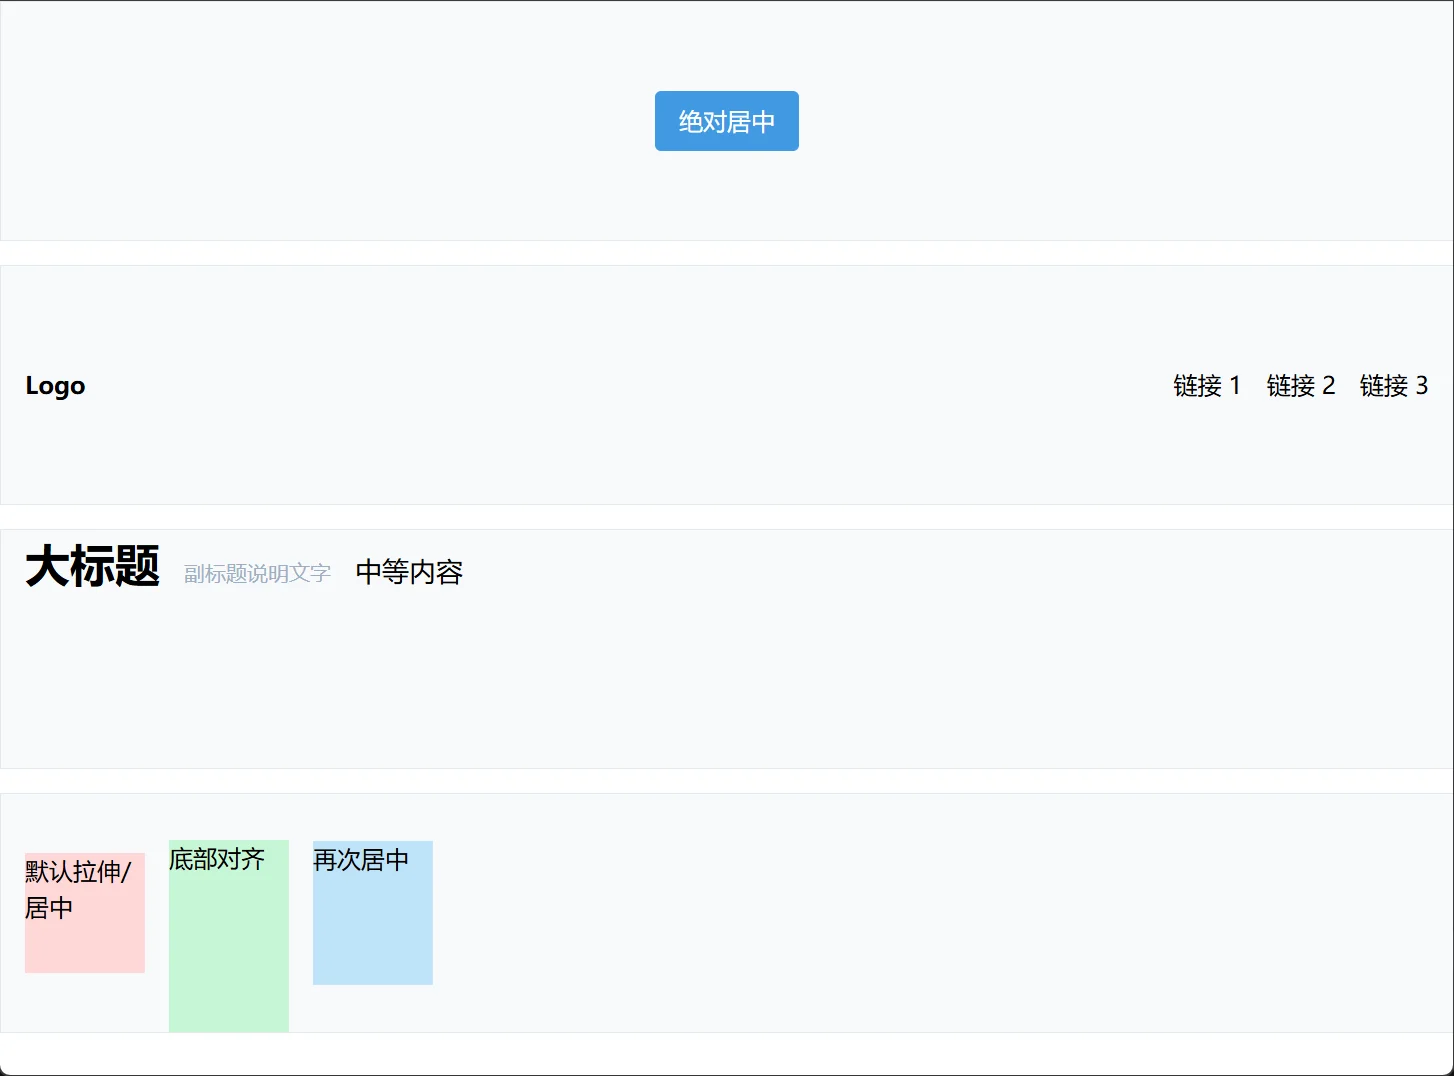
Task: Click empty area below the 大标题 heading row
Action: click(x=700, y=690)
